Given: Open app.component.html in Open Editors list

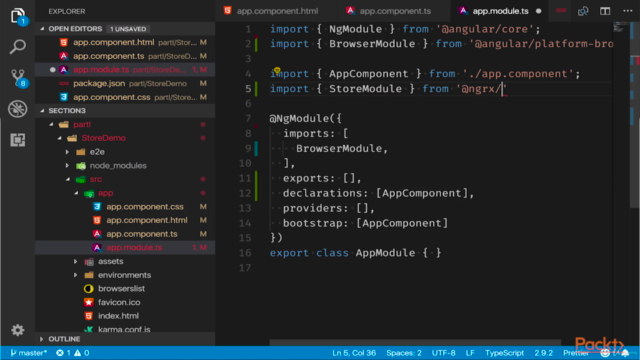Looking at the screenshot, I should coord(125,42).
